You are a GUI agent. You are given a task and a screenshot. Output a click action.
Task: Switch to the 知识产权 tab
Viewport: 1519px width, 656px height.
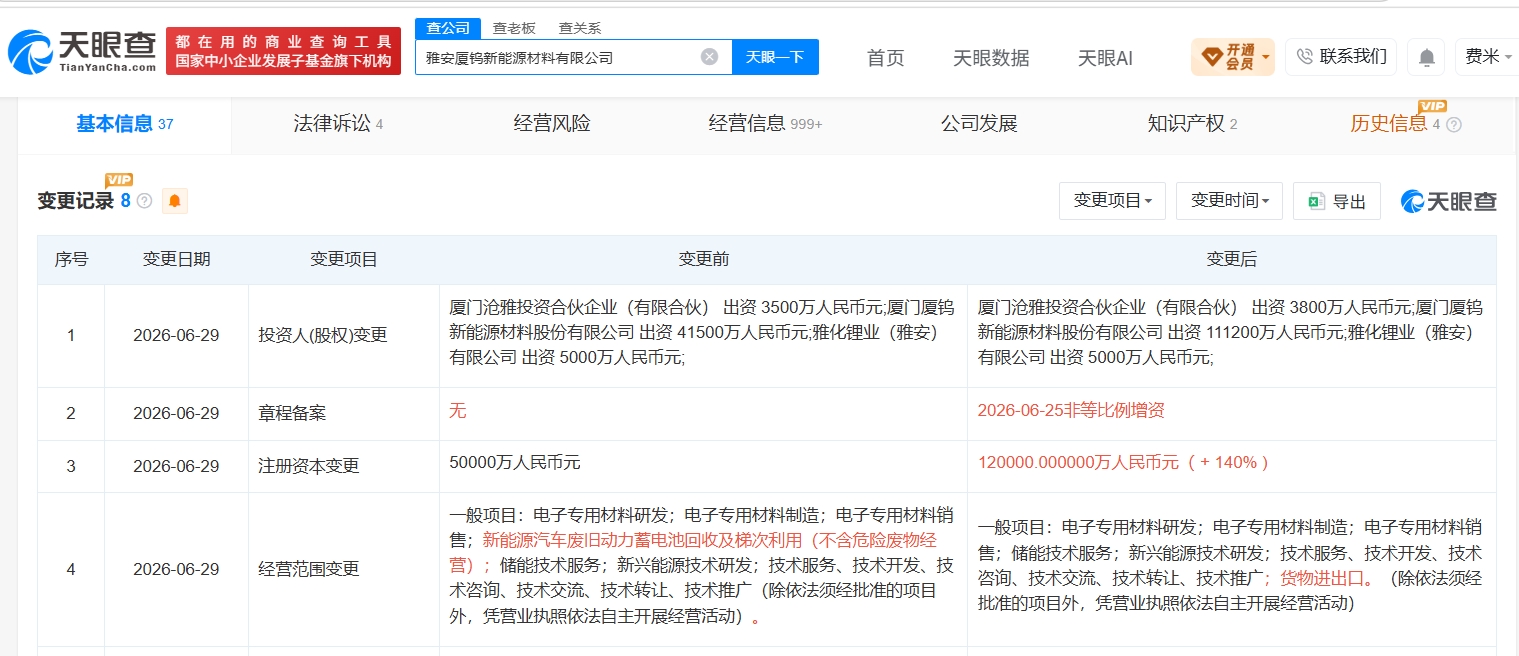[x=1192, y=124]
